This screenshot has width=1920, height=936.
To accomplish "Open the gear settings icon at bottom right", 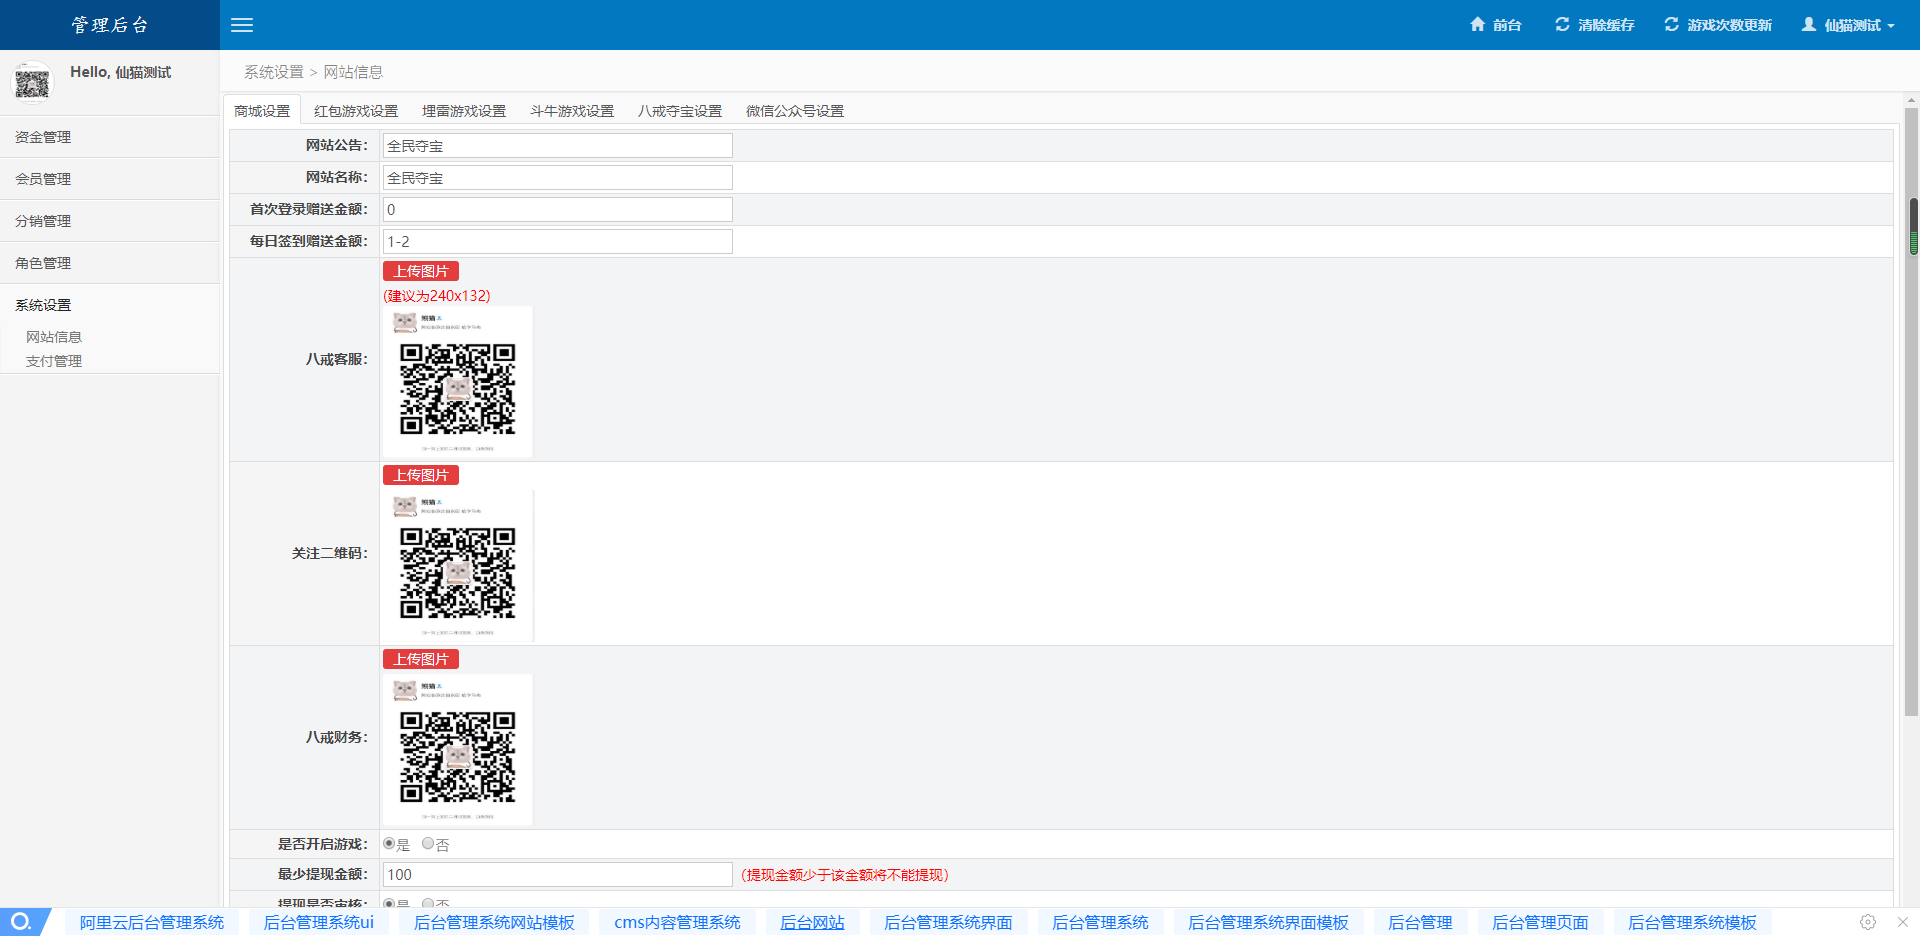I will (x=1867, y=922).
